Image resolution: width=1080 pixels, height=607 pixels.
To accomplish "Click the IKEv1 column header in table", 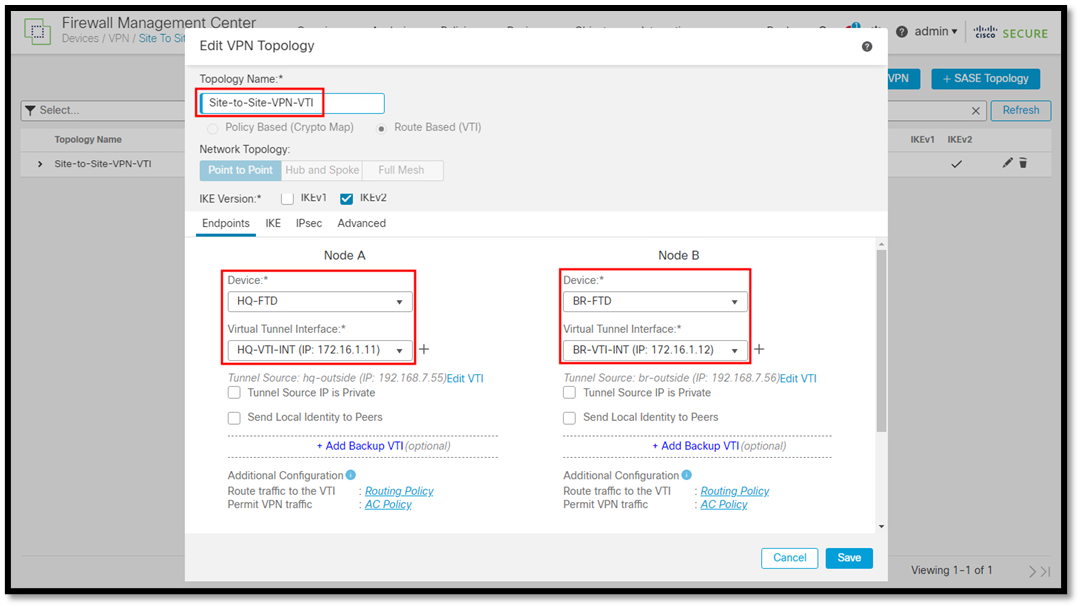I will [922, 140].
